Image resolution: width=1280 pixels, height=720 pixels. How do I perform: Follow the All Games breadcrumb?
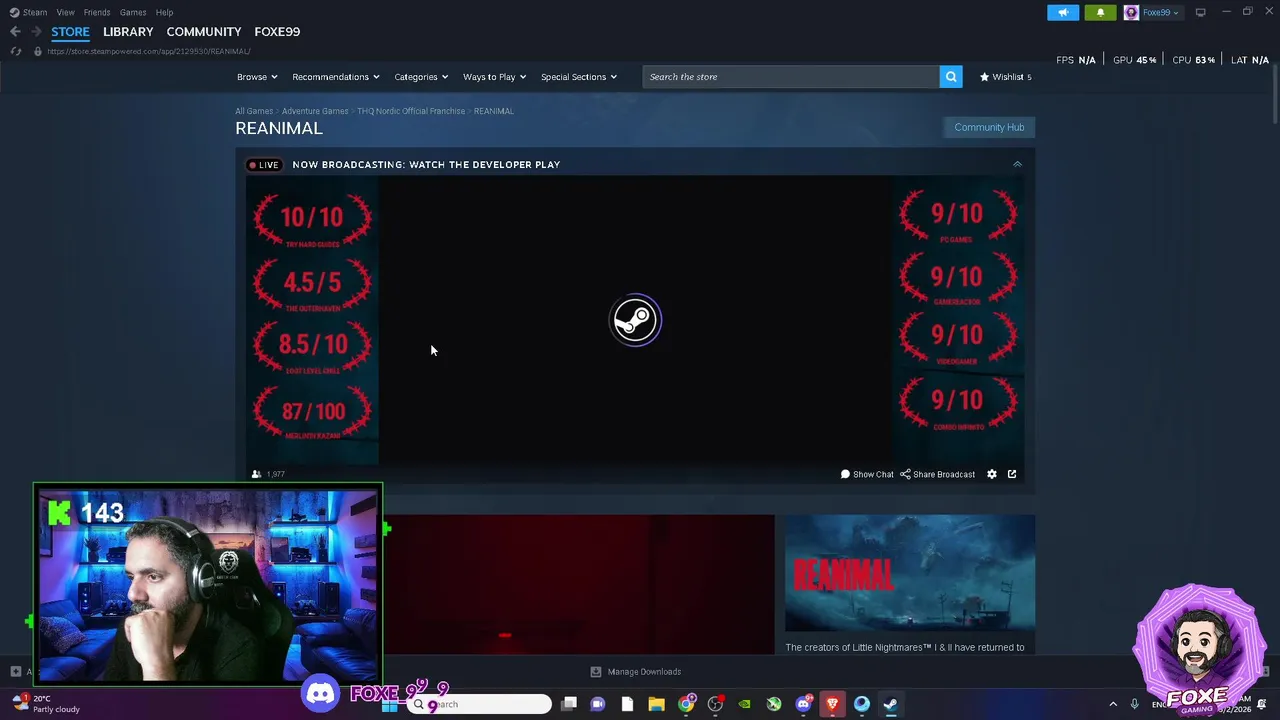click(254, 111)
